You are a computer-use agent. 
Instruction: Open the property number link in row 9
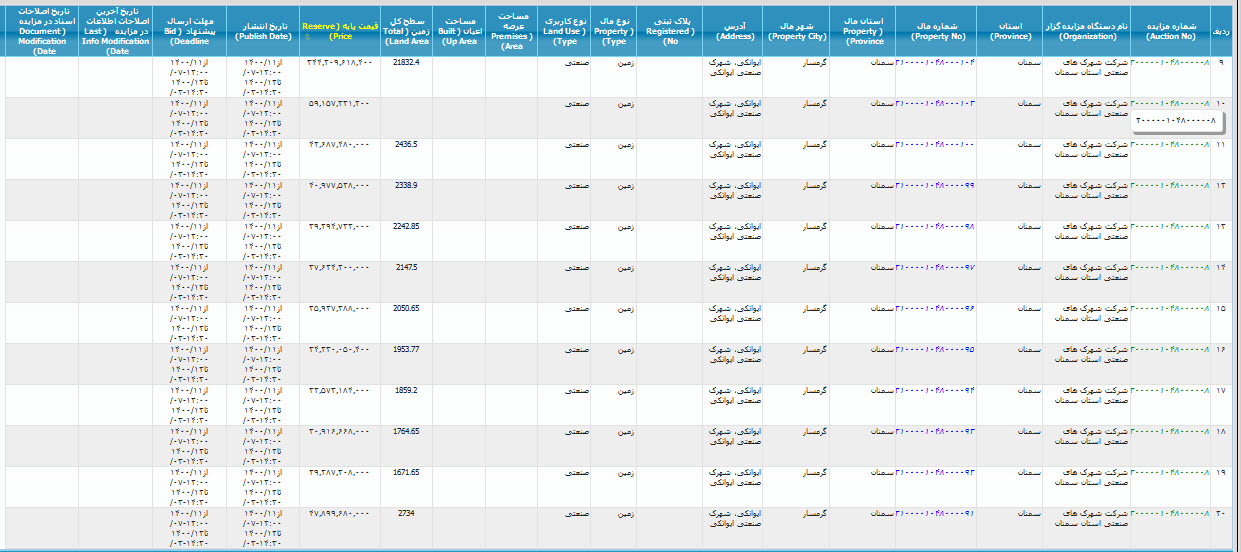click(934, 63)
